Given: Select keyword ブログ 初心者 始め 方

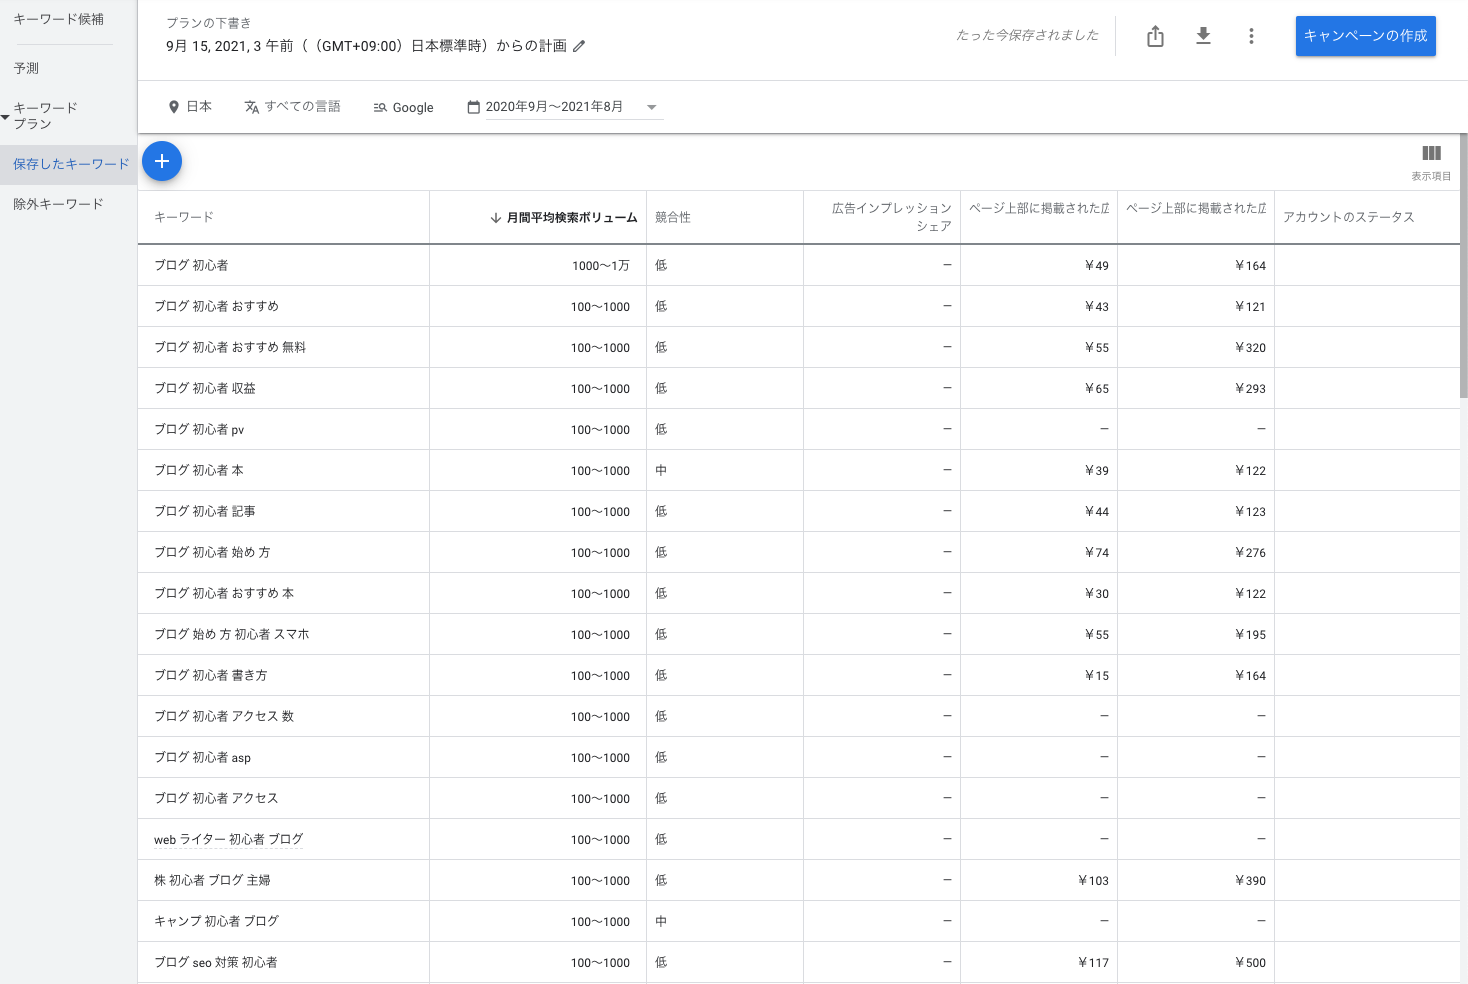Looking at the screenshot, I should 212,552.
